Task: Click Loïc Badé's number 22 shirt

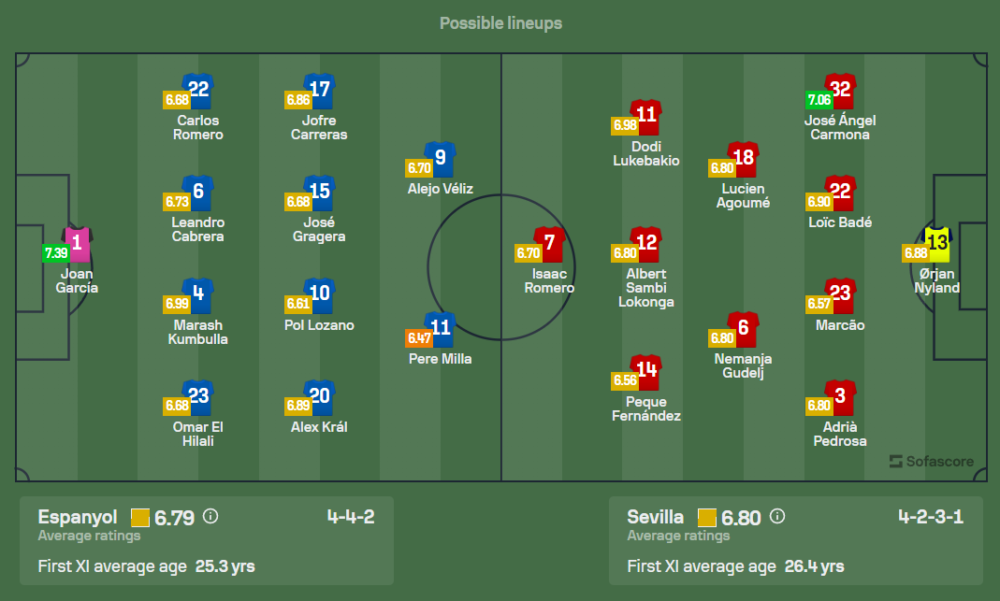Action: pos(839,193)
